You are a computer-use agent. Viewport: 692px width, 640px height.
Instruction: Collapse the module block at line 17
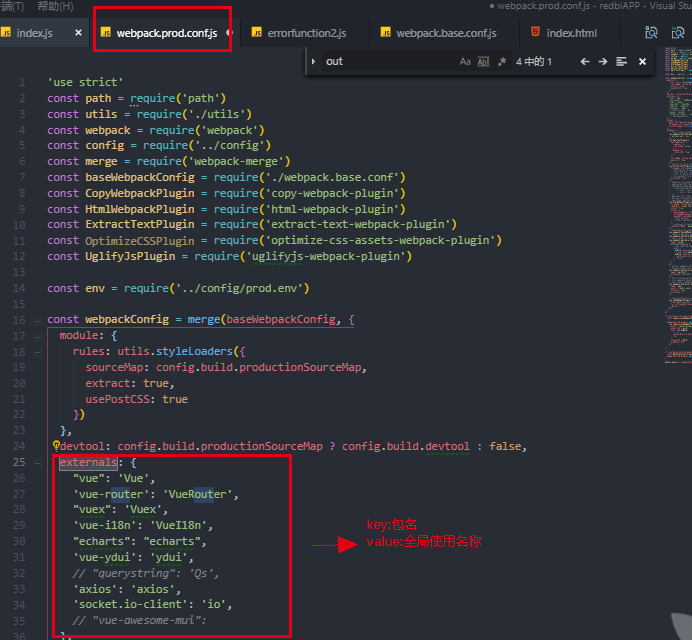click(38, 337)
